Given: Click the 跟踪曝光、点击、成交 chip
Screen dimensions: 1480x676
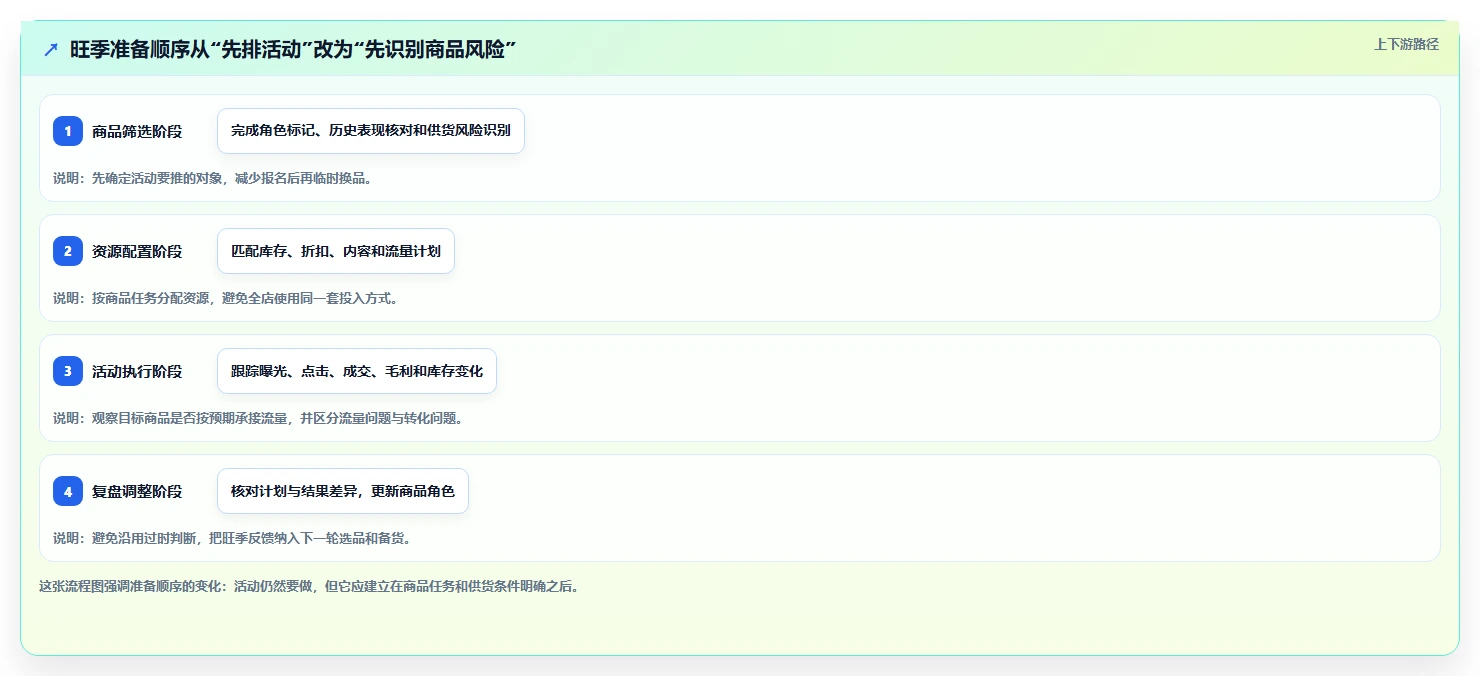Looking at the screenshot, I should pyautogui.click(x=357, y=371).
